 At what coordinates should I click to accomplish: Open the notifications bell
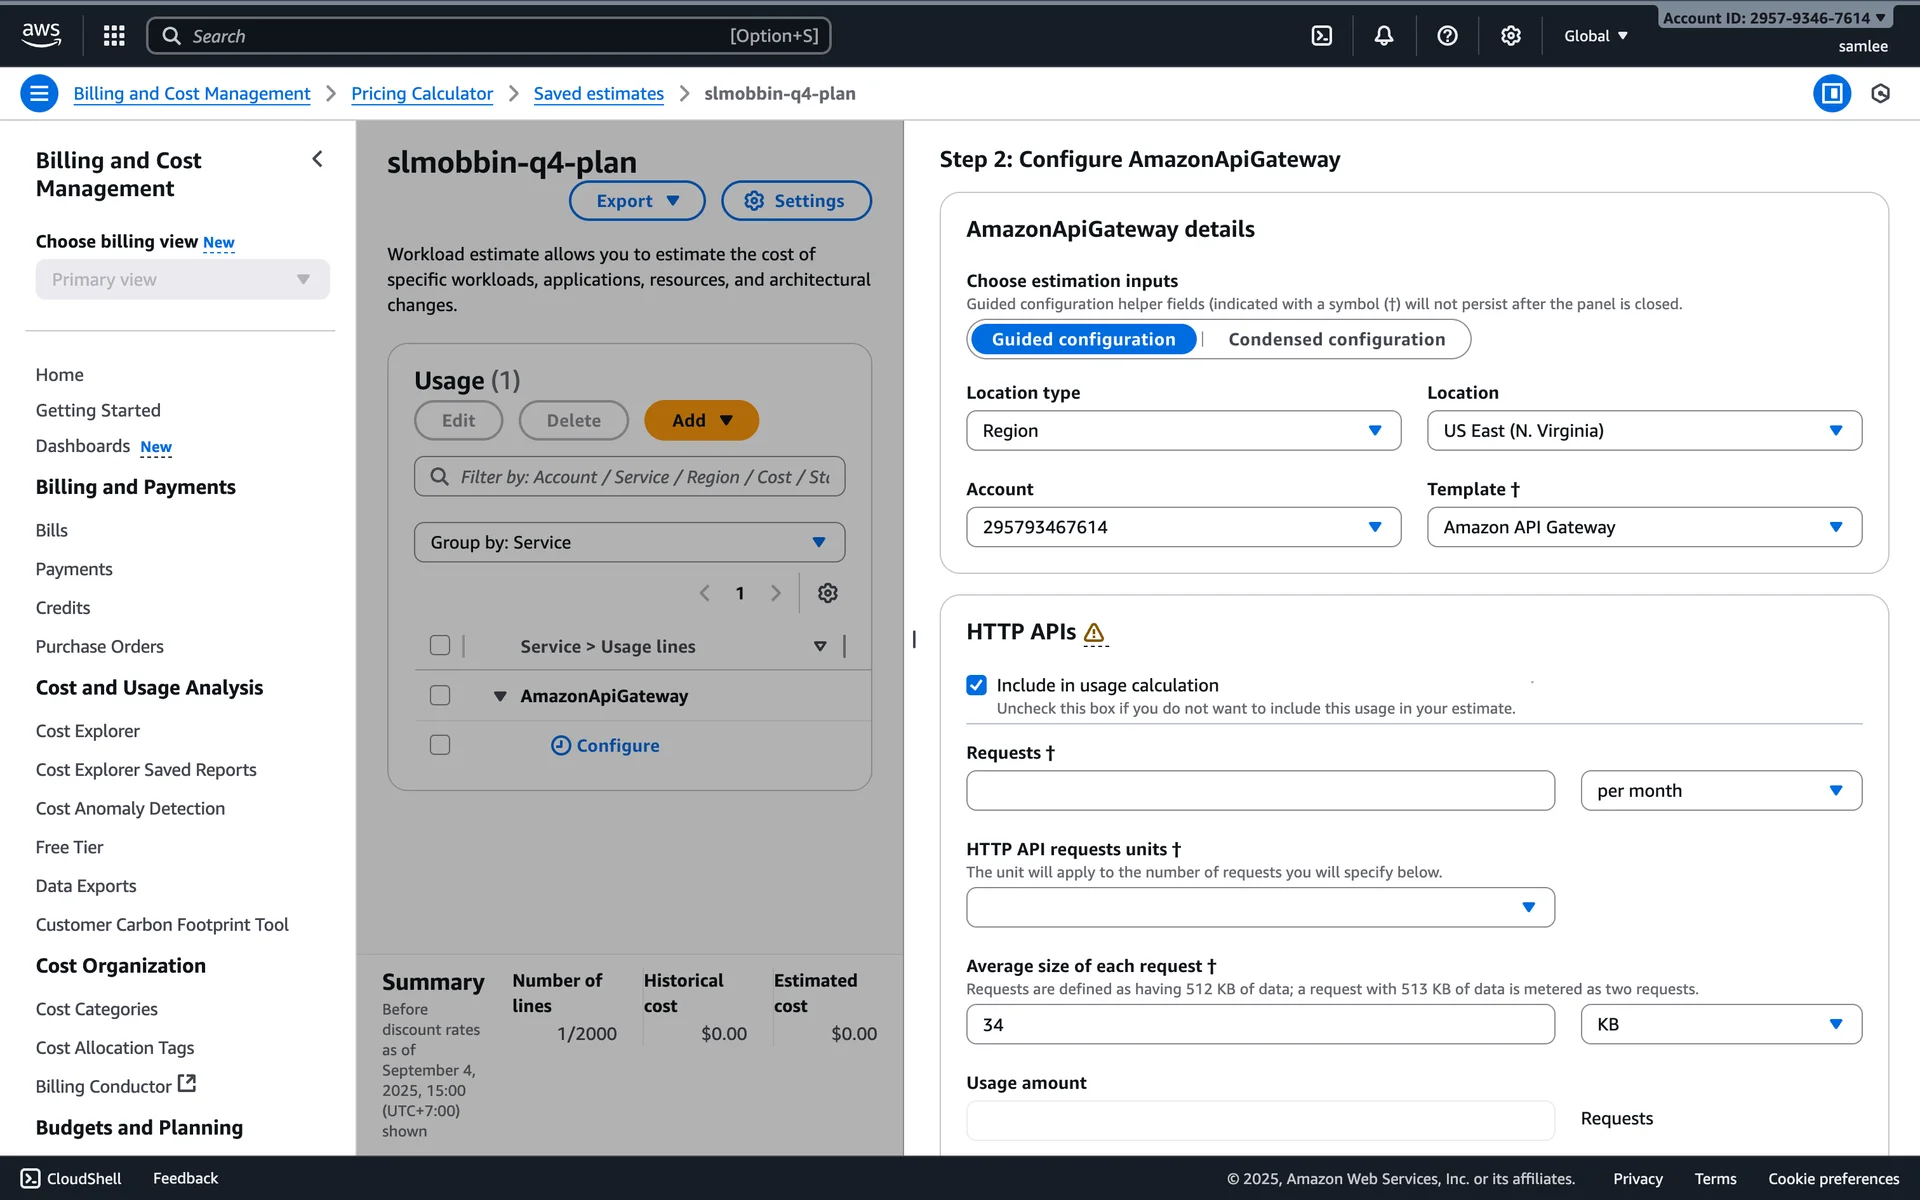[1383, 36]
